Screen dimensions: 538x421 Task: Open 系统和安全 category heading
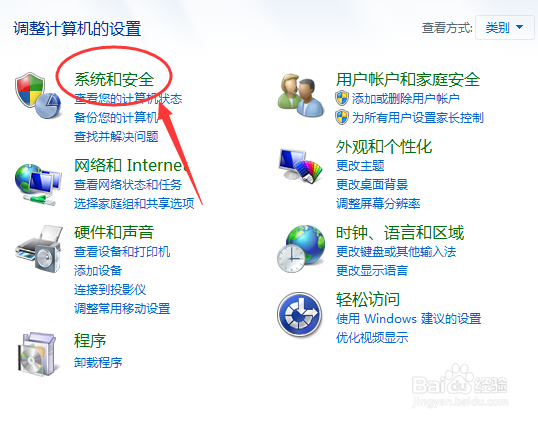point(114,80)
